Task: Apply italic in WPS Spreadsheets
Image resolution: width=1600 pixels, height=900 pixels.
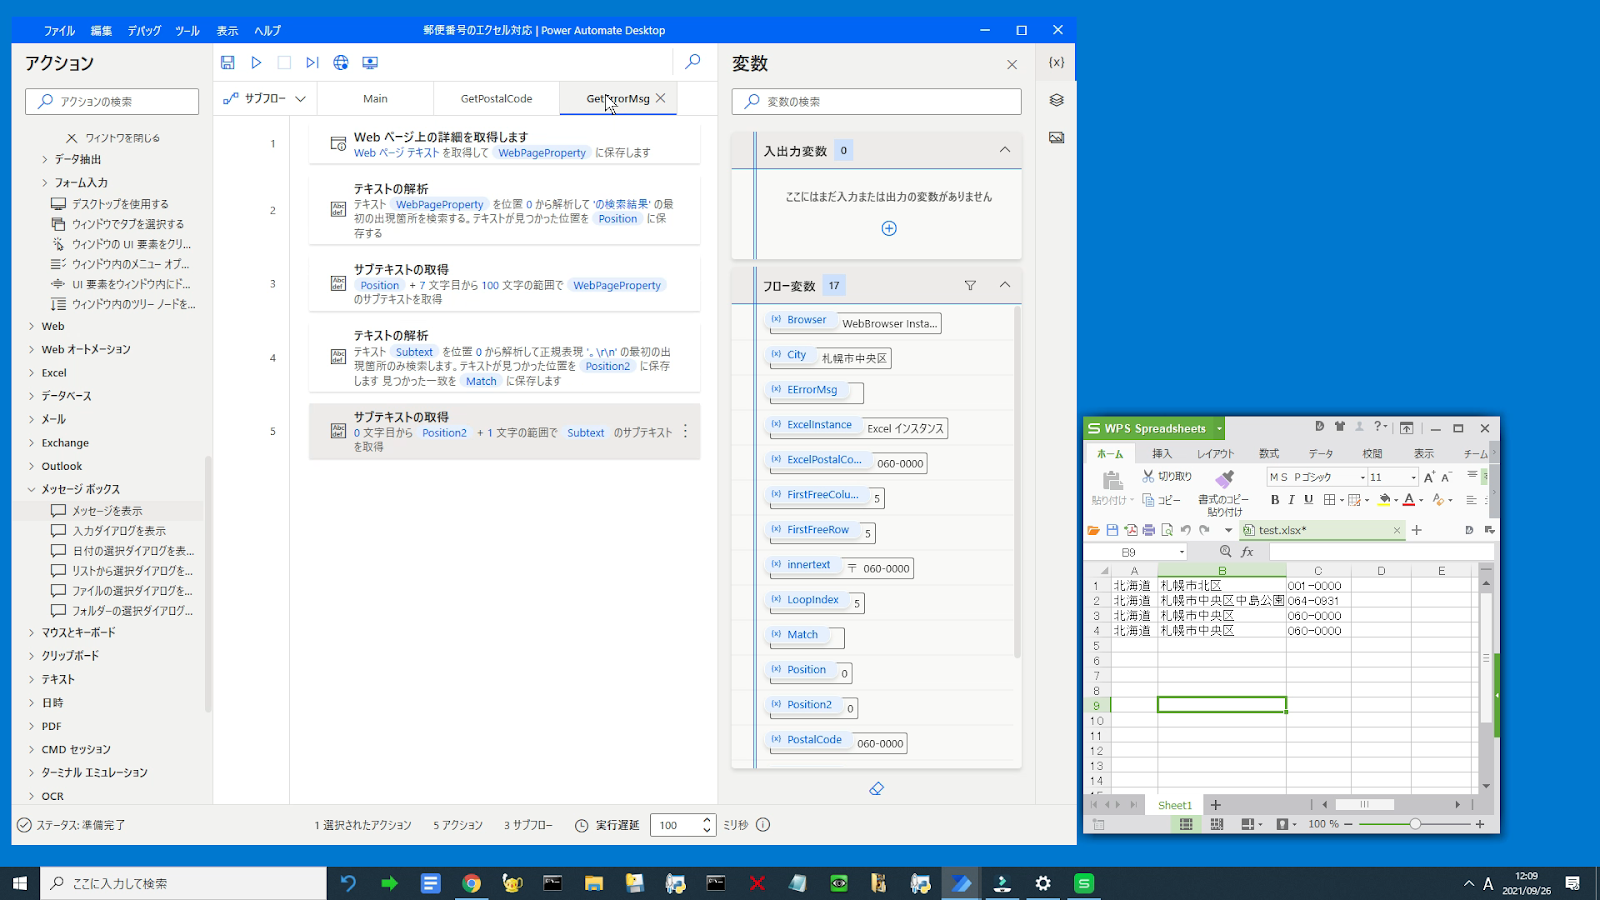Action: 1291,500
